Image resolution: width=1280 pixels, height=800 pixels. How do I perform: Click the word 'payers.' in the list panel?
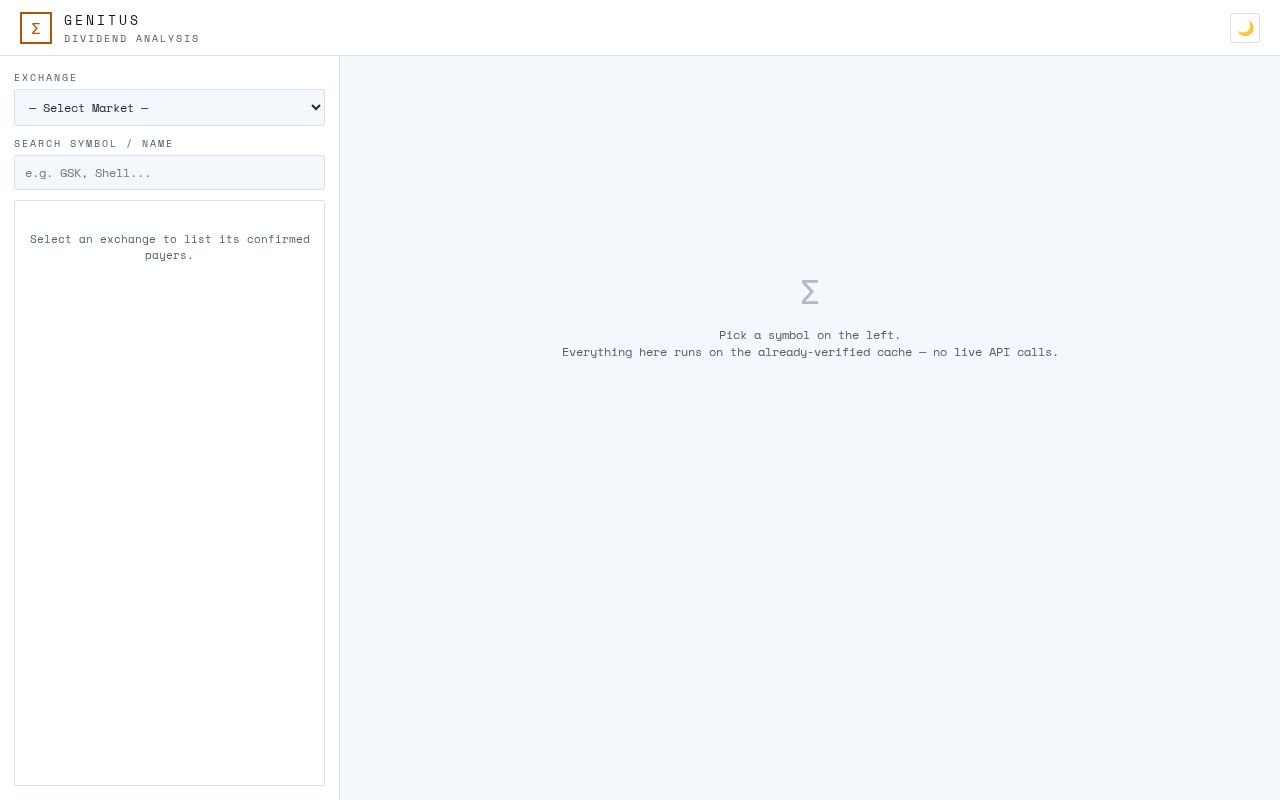[169, 255]
